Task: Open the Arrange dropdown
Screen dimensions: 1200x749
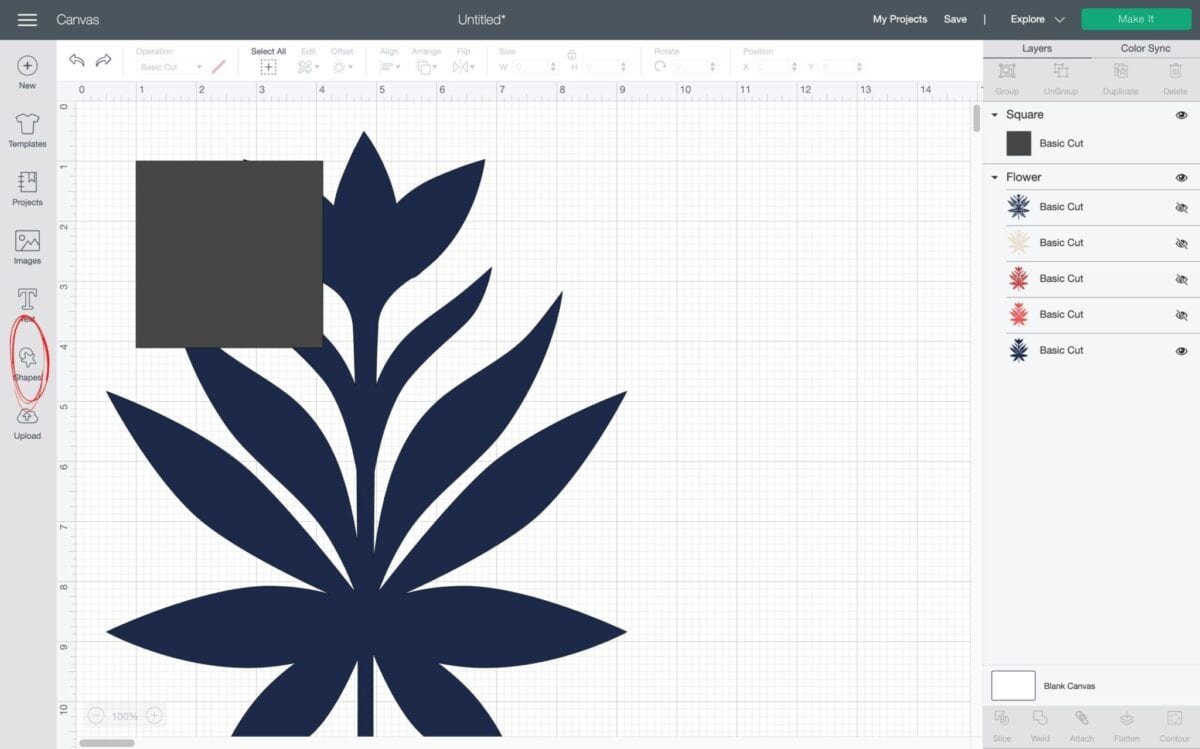Action: click(425, 67)
